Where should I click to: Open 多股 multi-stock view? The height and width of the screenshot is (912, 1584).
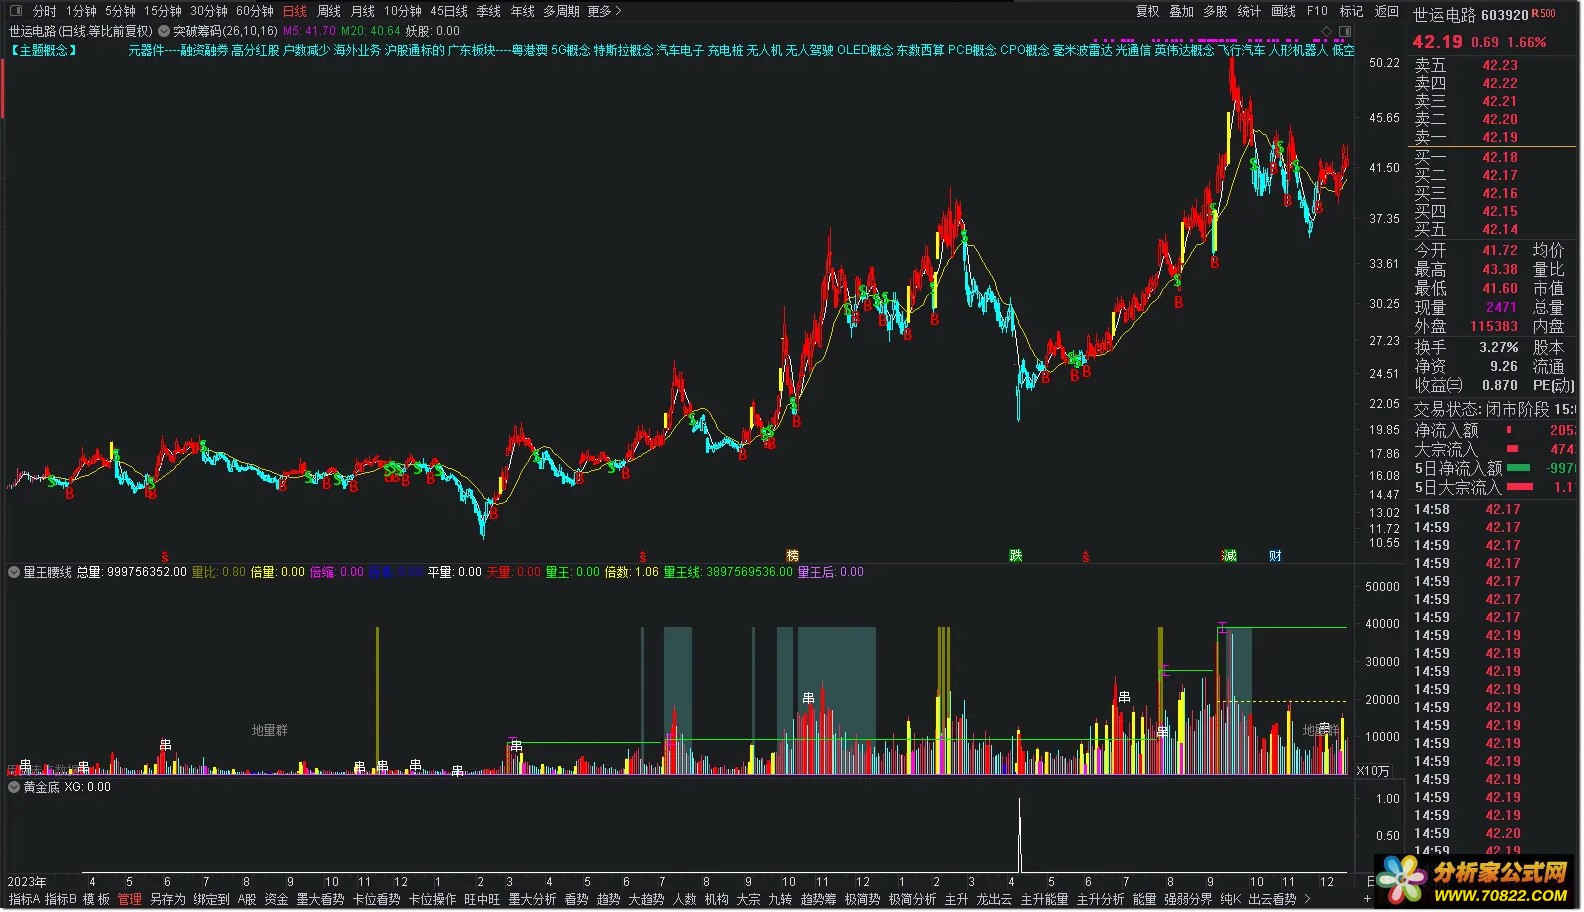tap(1216, 11)
